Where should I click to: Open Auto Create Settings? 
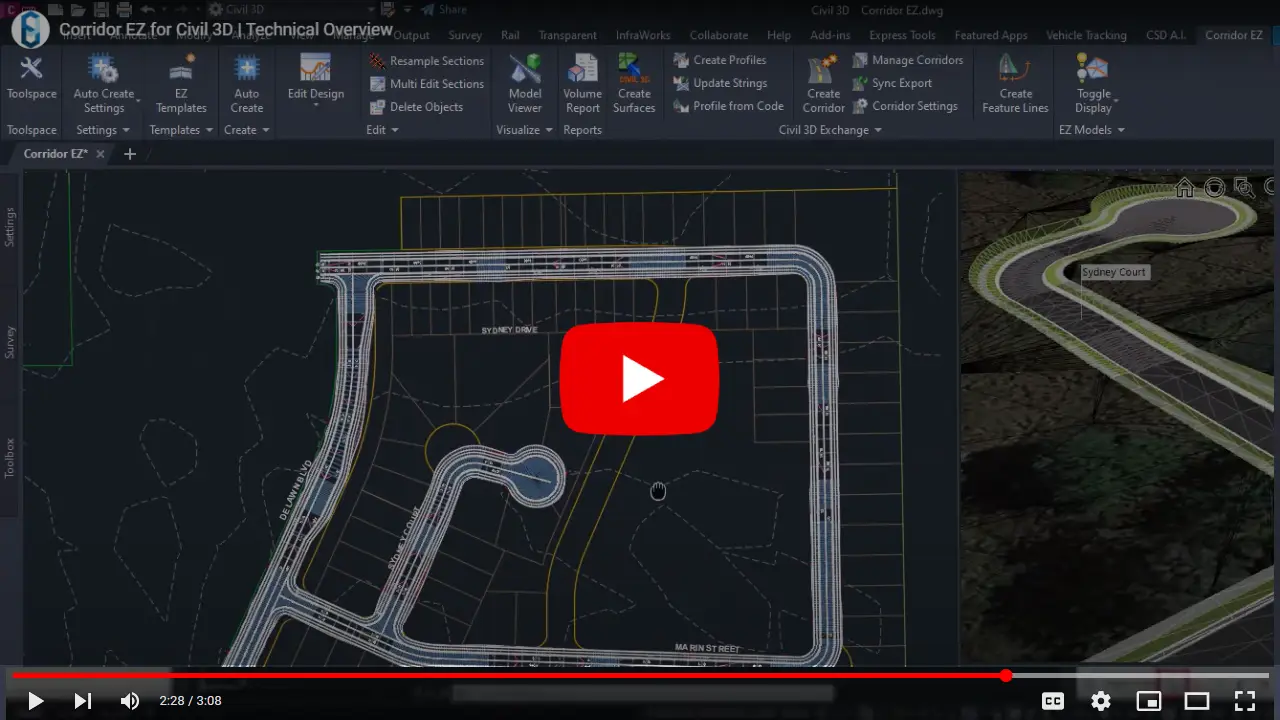pos(104,84)
